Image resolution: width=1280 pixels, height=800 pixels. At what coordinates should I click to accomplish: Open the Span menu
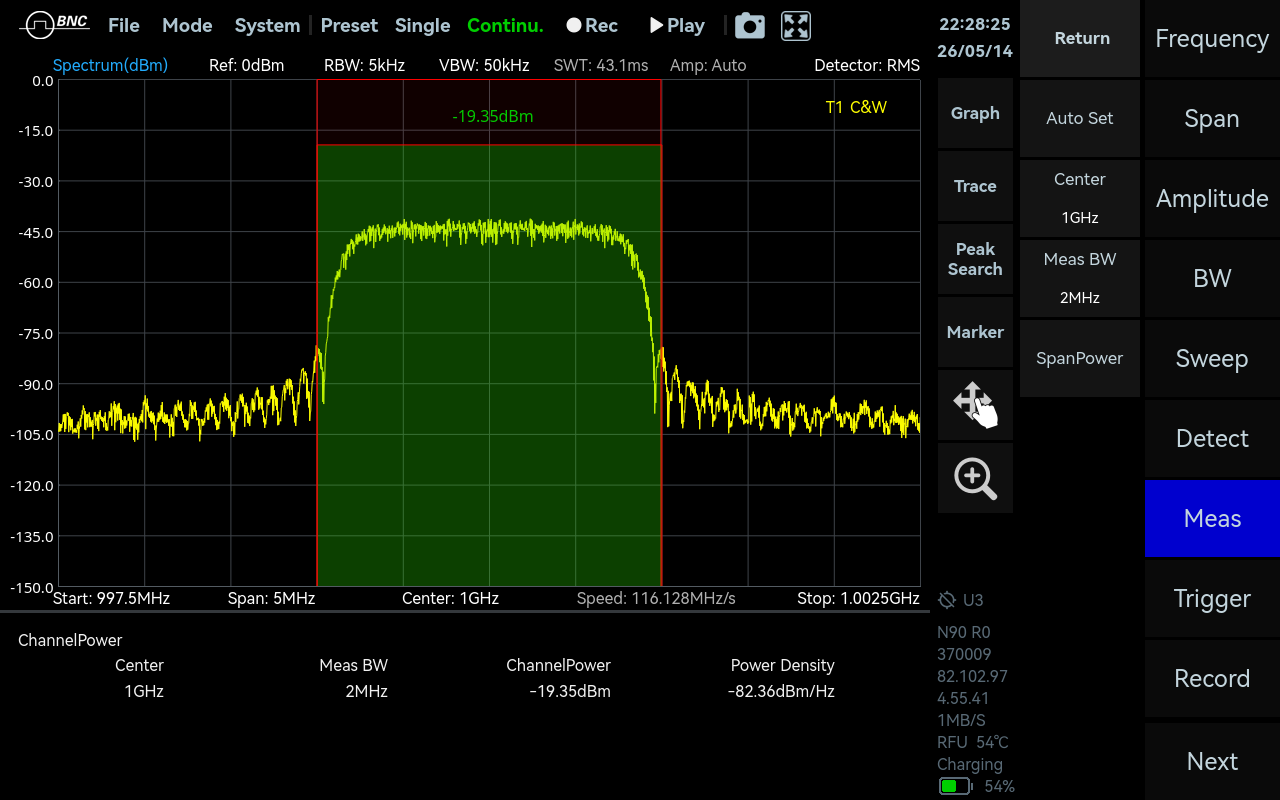tap(1212, 118)
